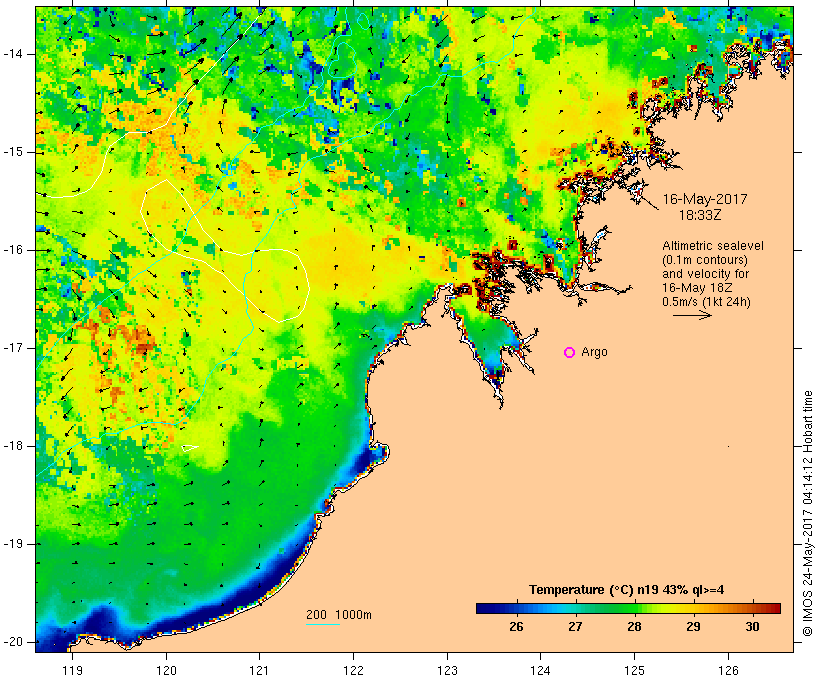The height and width of the screenshot is (680, 820).
Task: Click the cyan line under depth legend
Action: [323, 624]
